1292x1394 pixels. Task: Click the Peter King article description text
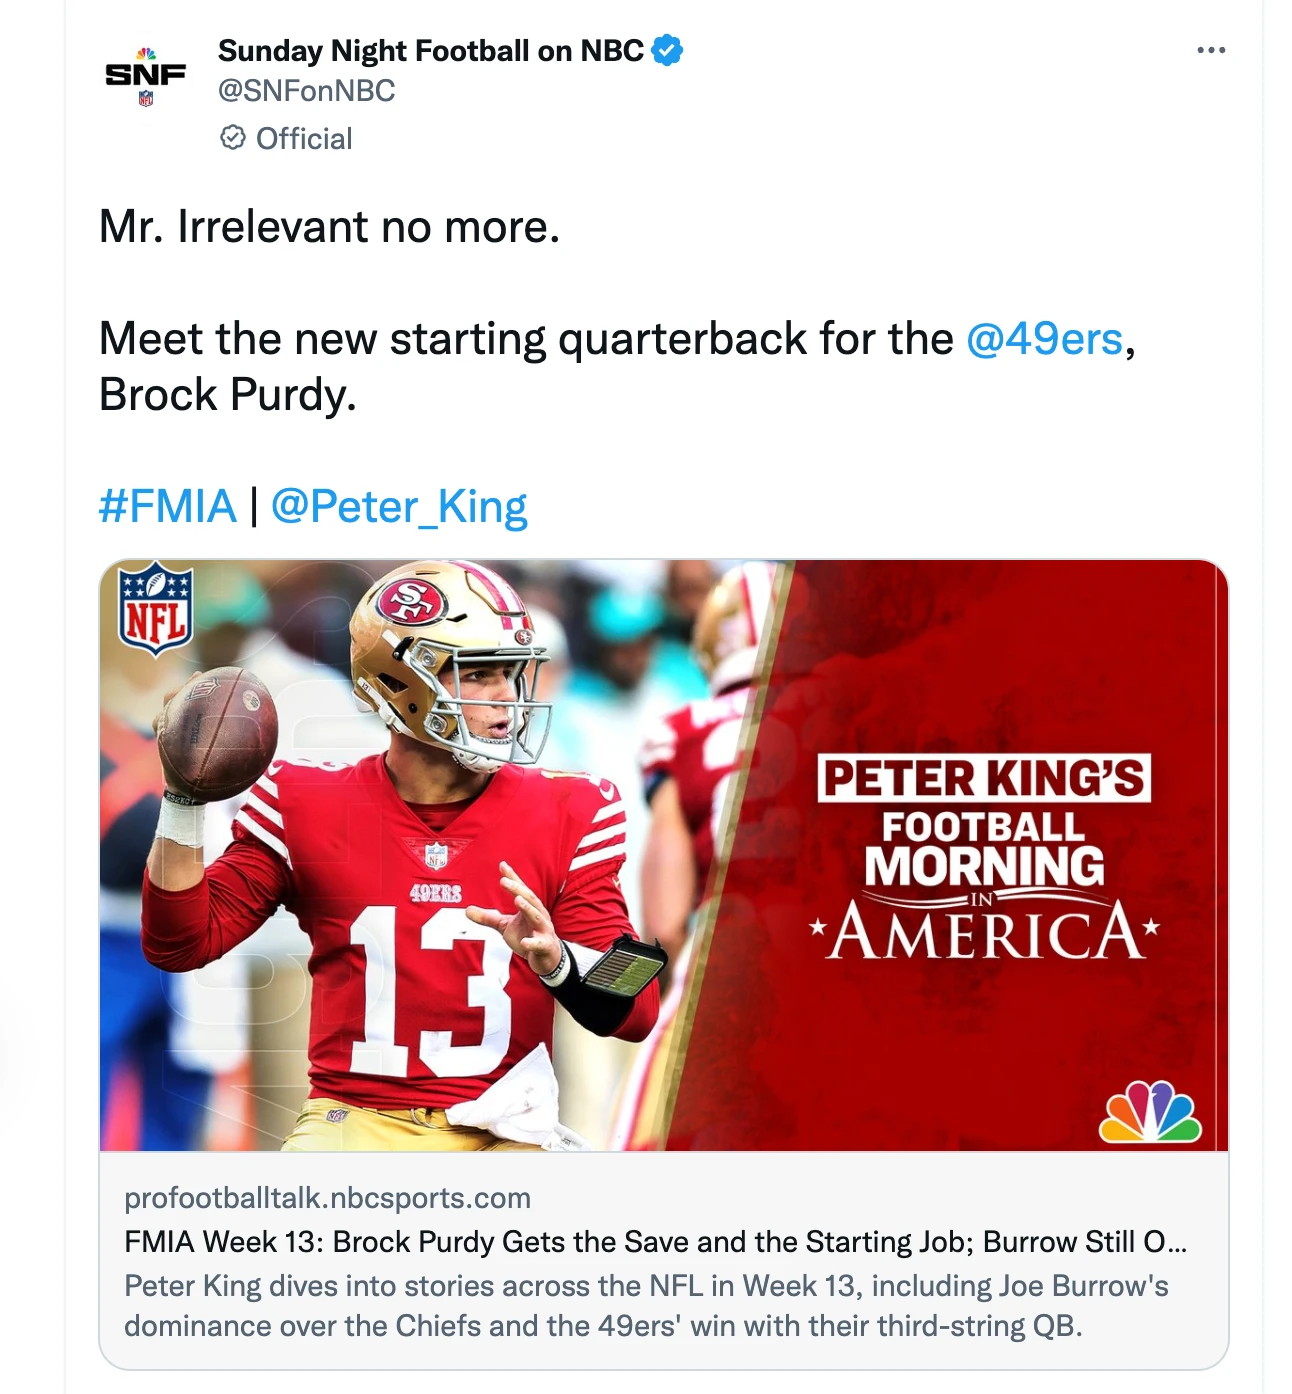(645, 1306)
